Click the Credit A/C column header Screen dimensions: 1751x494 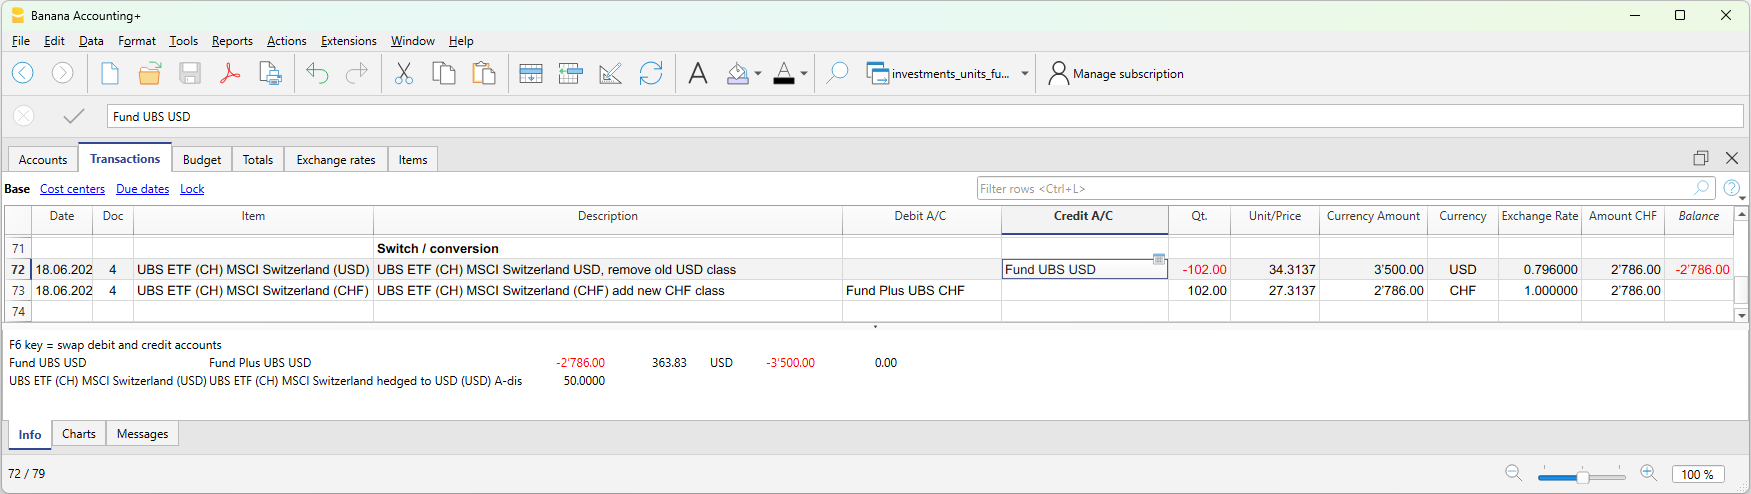[x=1084, y=216]
